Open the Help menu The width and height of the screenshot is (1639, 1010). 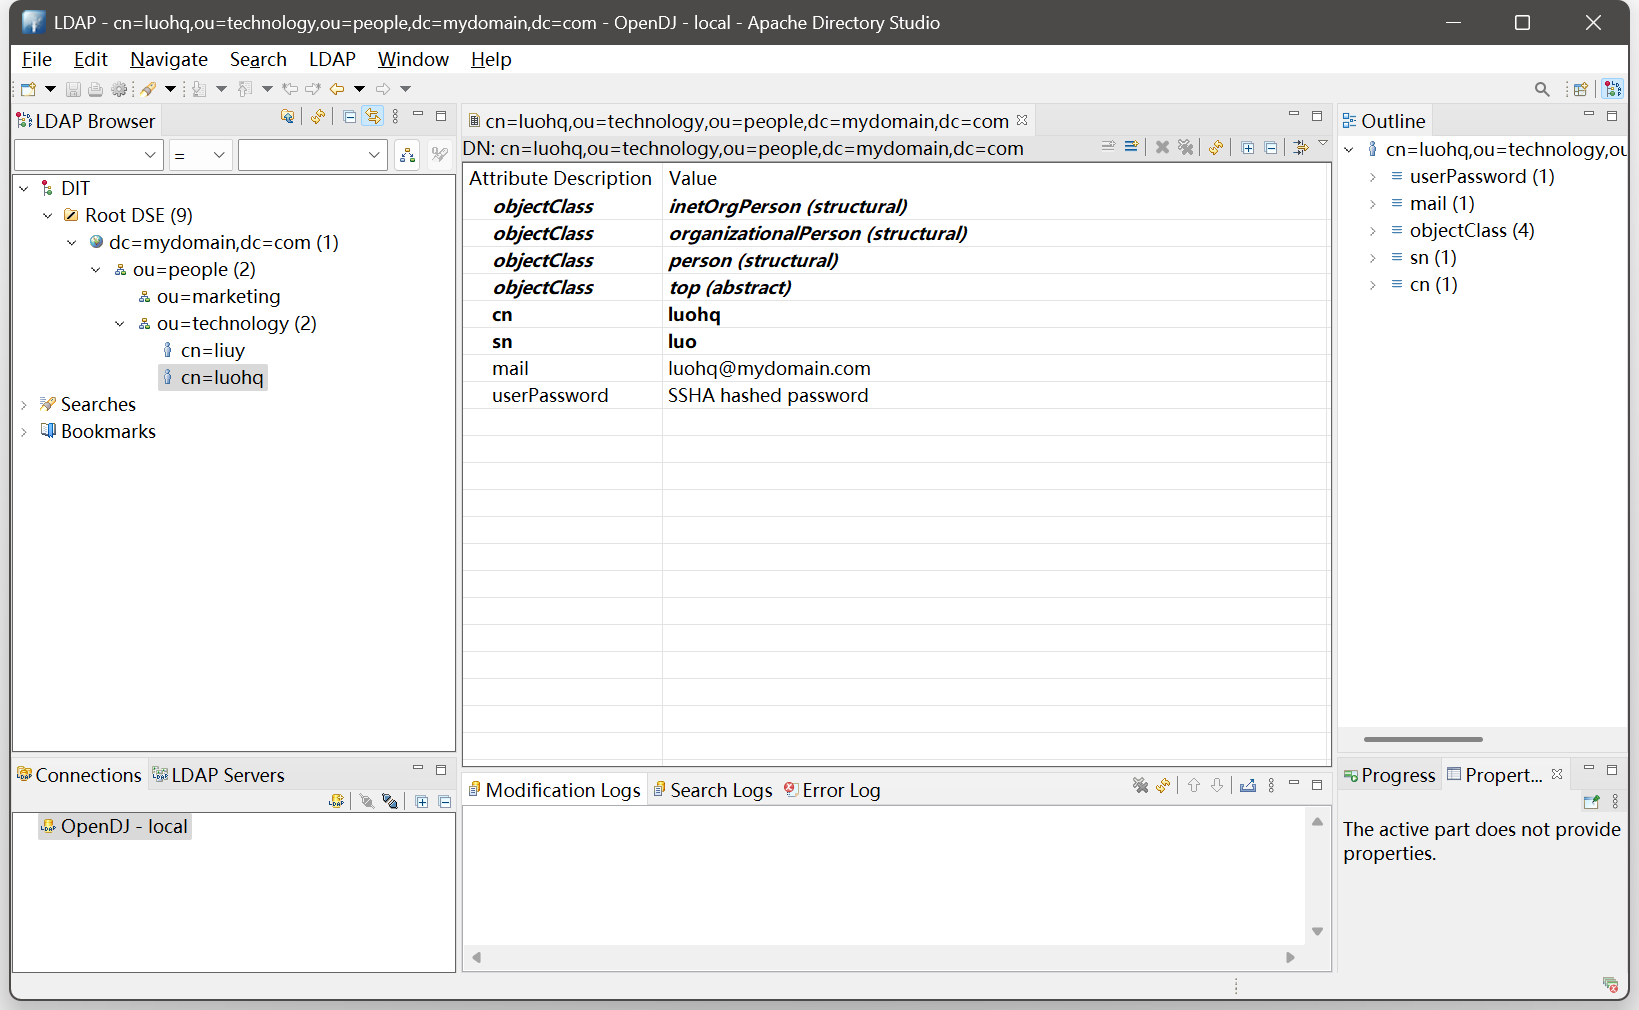coord(491,59)
